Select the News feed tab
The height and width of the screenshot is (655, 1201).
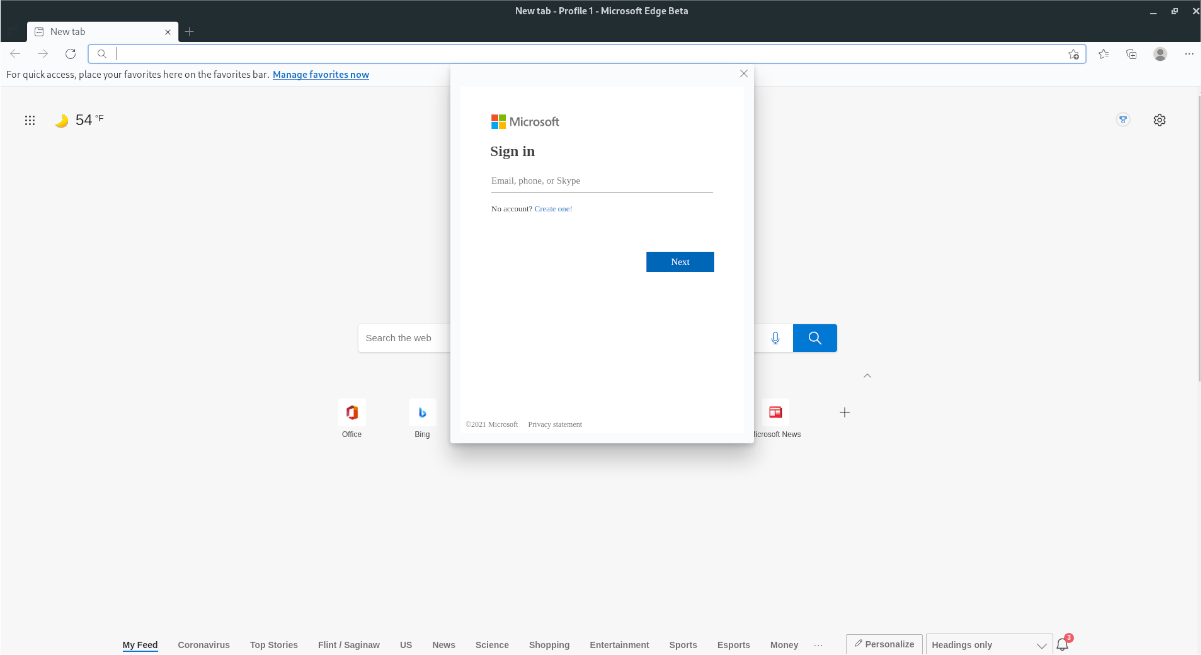click(444, 645)
